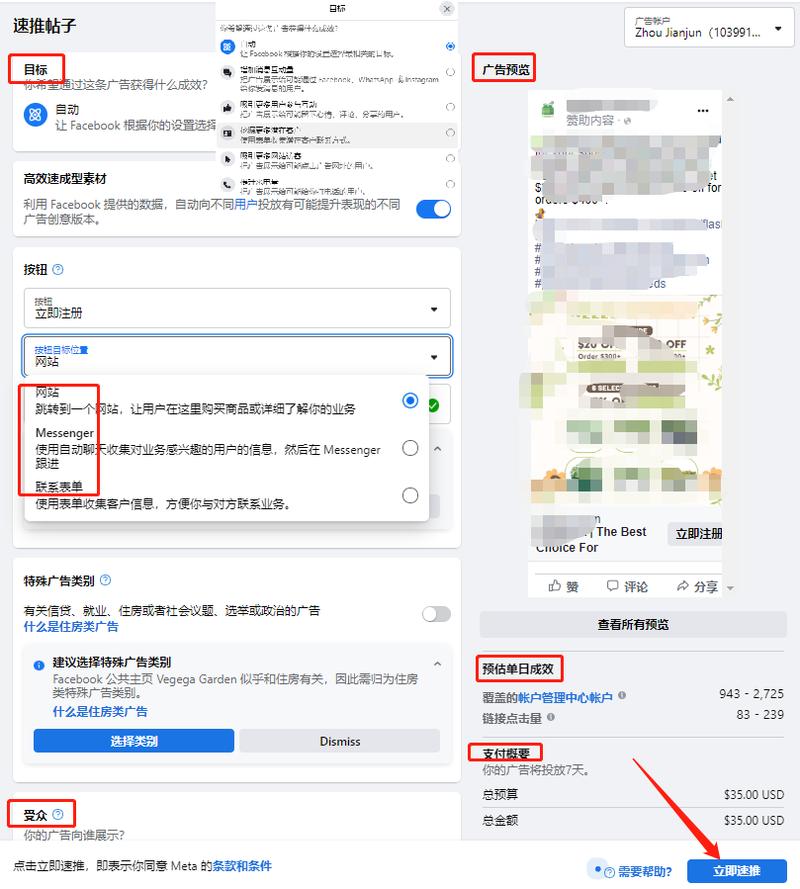Click the cursor website visitors goal icon
Viewport: 800px width, 889px height.
tap(227, 159)
